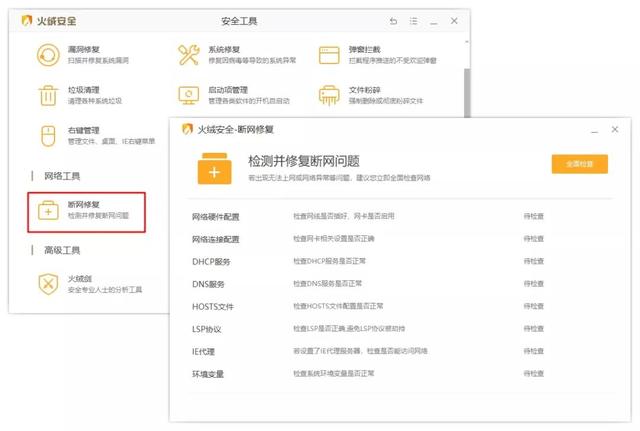Viewport: 640px width, 431px height.
Task: Open 右键管理 by its text label
Action: pyautogui.click(x=84, y=131)
